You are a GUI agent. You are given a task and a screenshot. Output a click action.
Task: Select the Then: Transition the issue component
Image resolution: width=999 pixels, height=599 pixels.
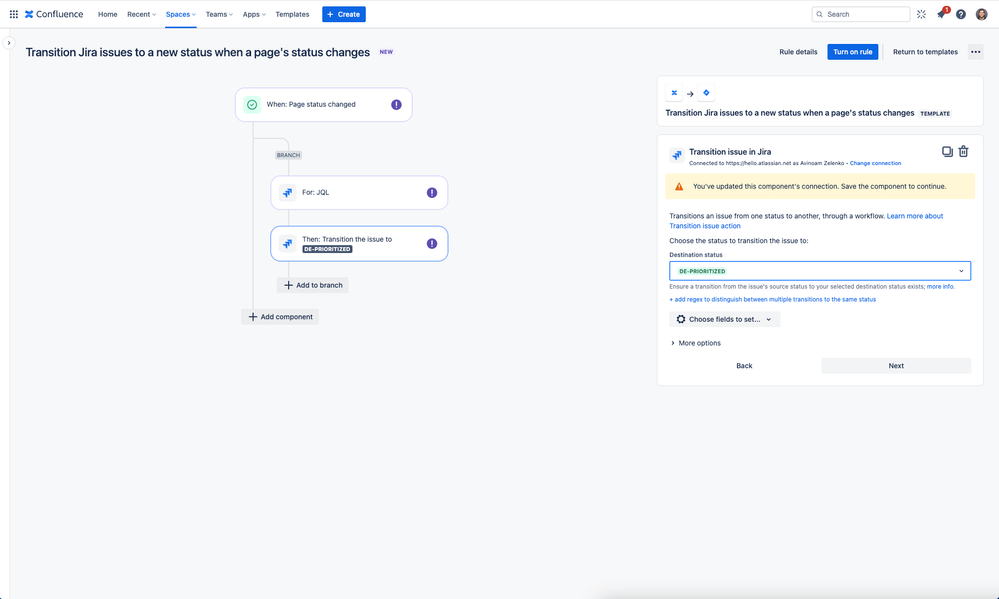click(359, 243)
